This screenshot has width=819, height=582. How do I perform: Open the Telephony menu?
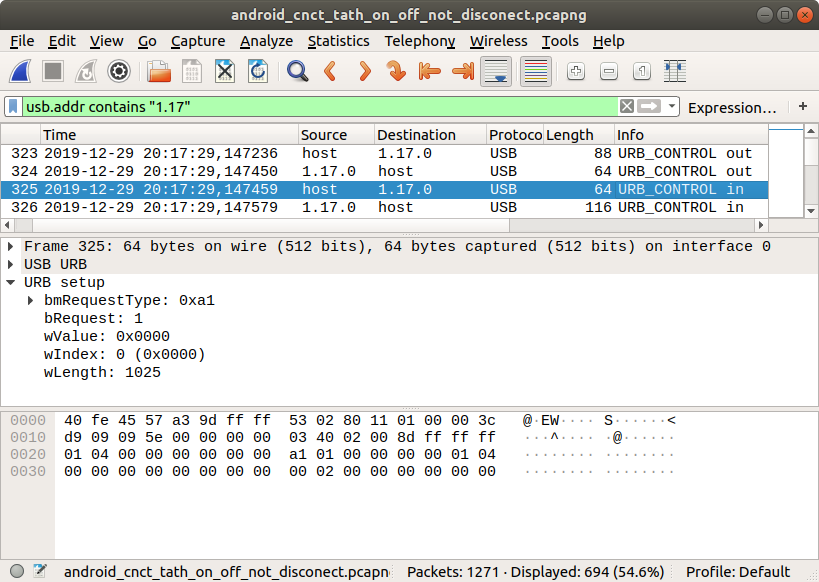pos(420,41)
